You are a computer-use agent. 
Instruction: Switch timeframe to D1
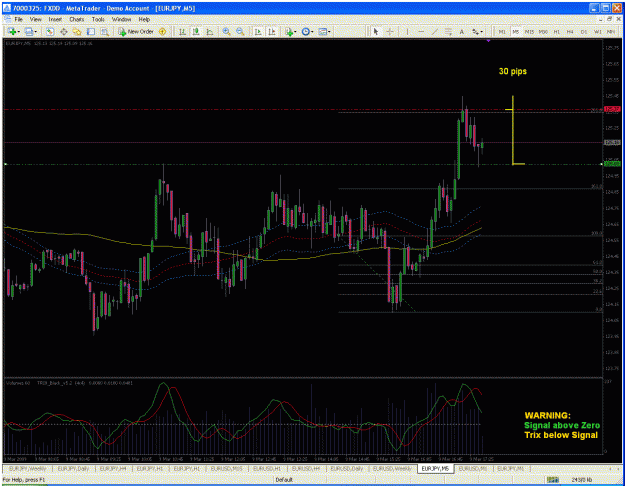point(584,31)
